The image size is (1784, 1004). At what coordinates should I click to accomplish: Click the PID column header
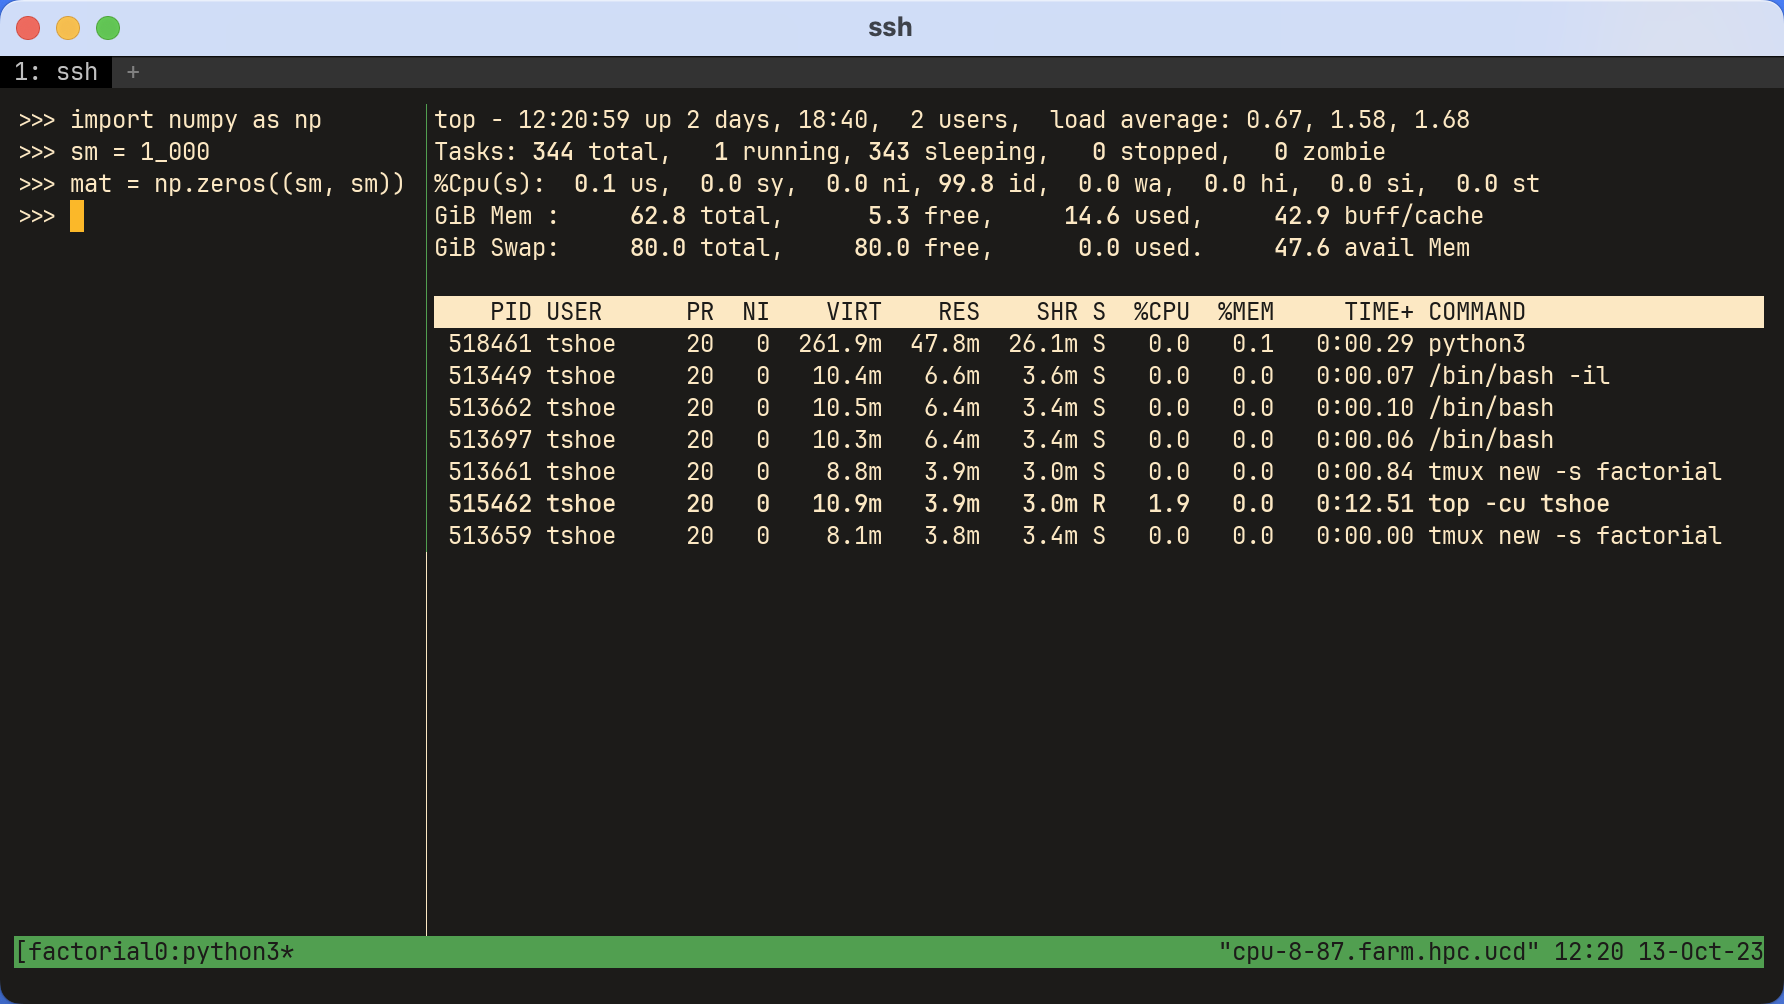[511, 312]
